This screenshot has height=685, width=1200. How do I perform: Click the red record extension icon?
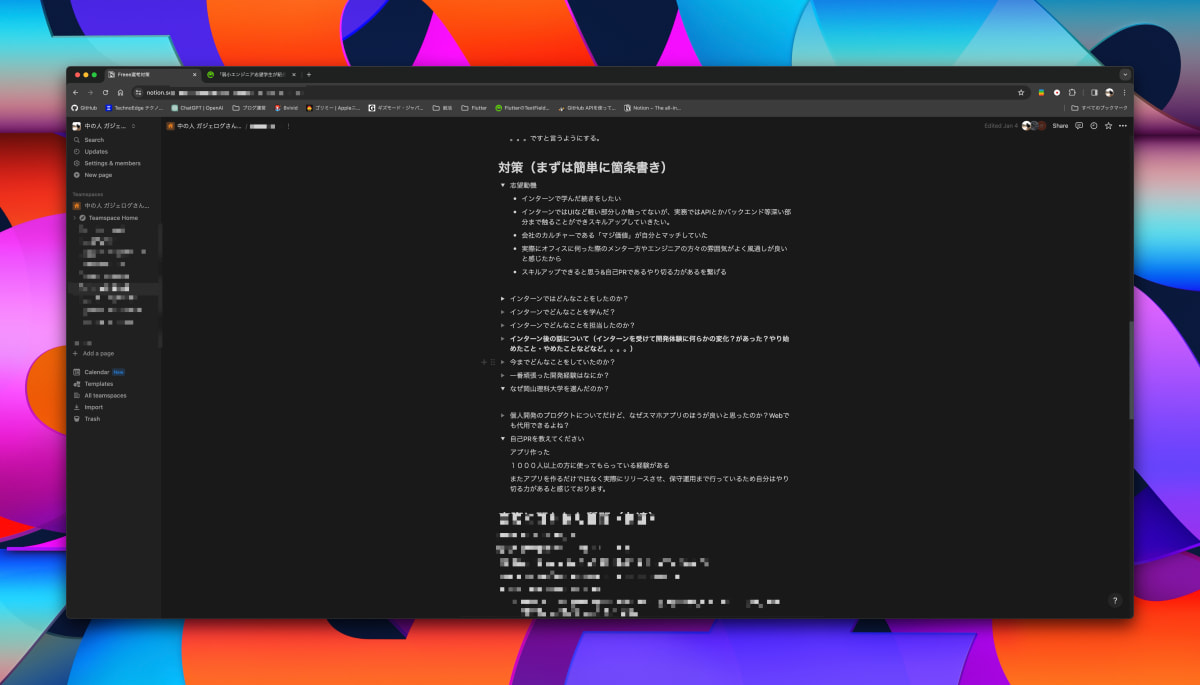1057,92
